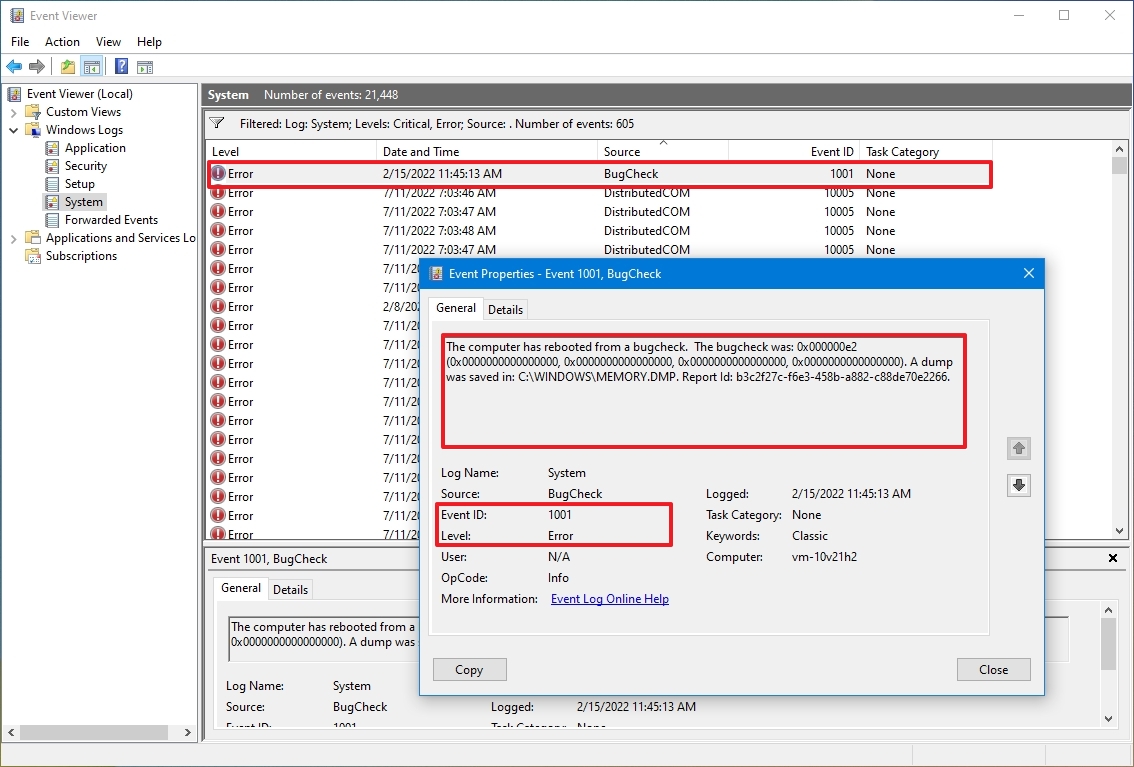The height and width of the screenshot is (767, 1134).
Task: Click the Help question mark toolbar icon
Action: (x=120, y=66)
